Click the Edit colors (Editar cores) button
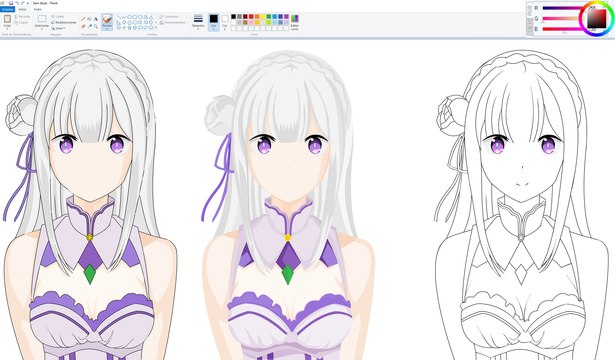Viewport: 615px width, 360px height. point(295,22)
